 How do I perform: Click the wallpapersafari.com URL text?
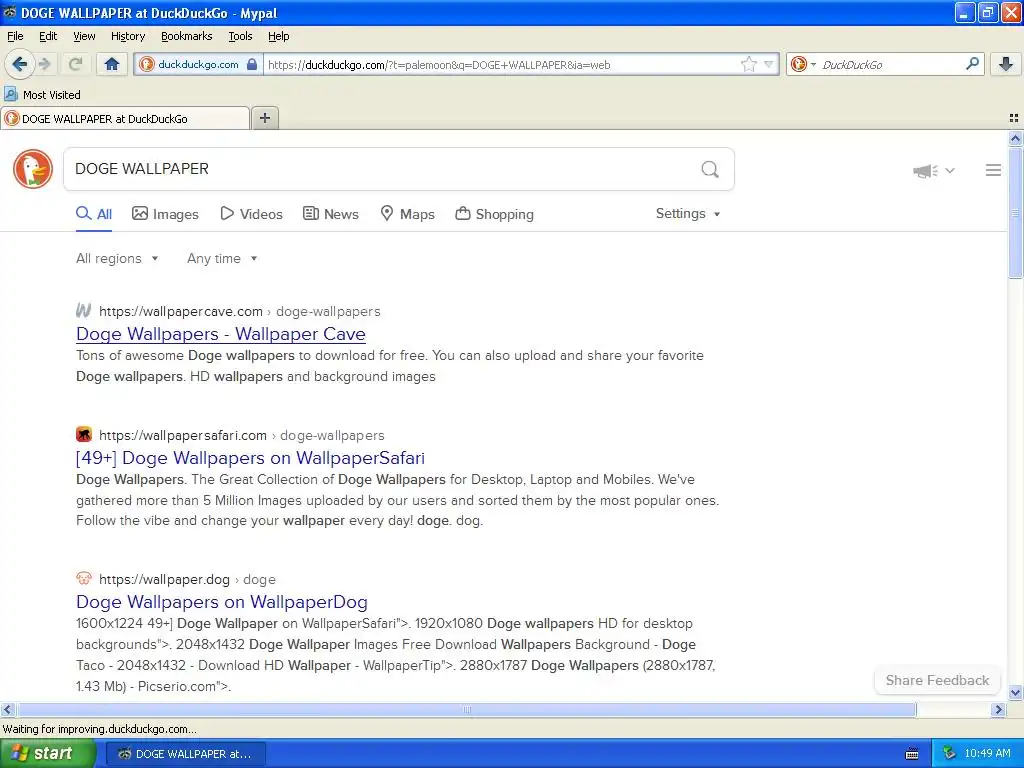coord(242,436)
